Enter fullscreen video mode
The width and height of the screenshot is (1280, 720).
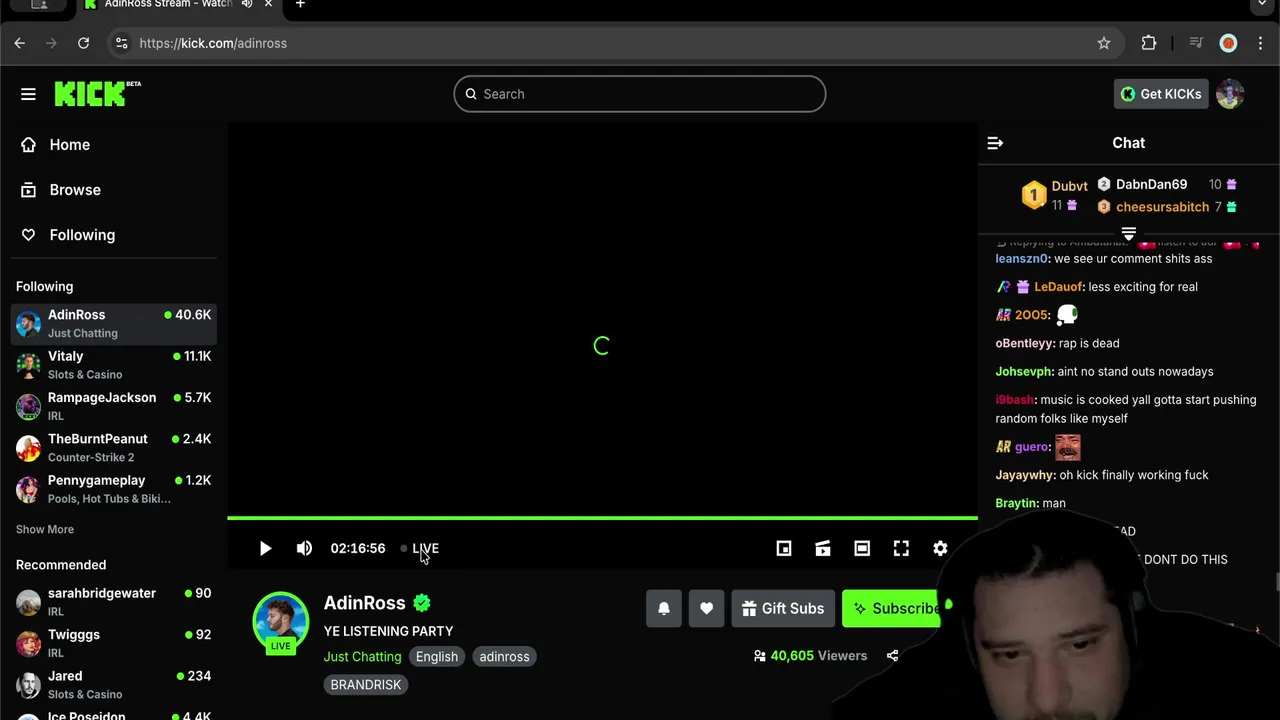pos(901,548)
